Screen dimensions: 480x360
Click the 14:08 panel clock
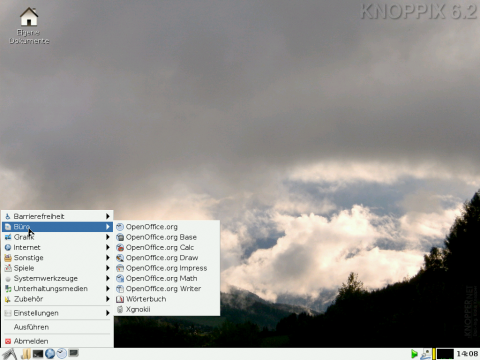point(467,354)
